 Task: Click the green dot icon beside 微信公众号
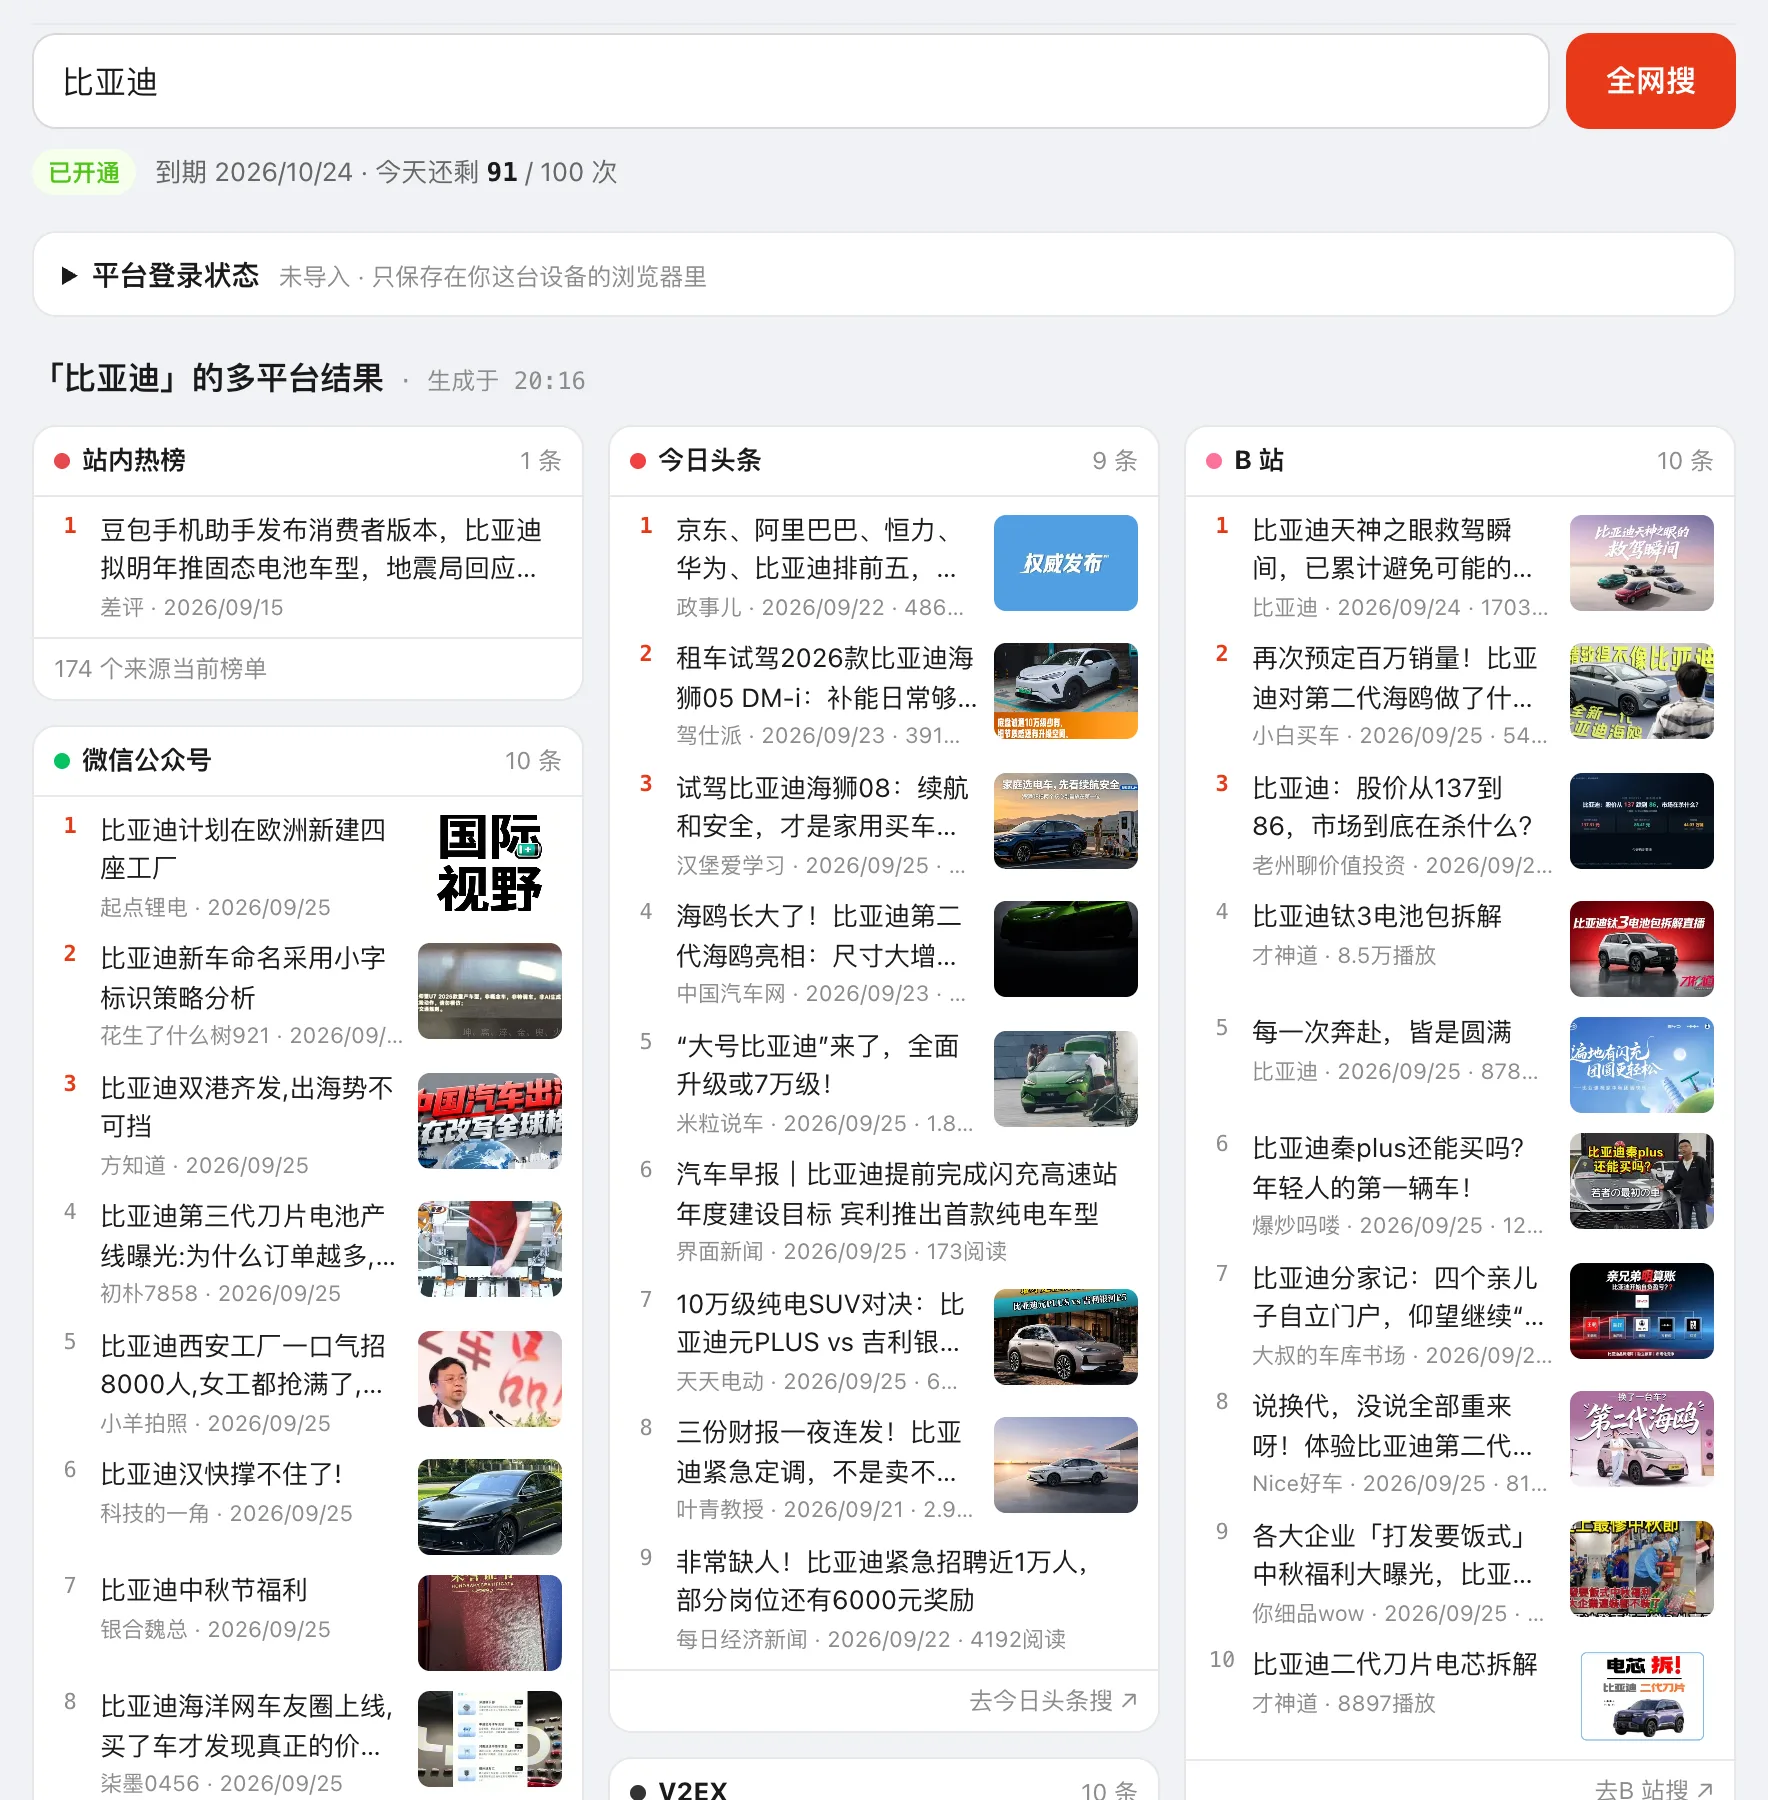(62, 761)
